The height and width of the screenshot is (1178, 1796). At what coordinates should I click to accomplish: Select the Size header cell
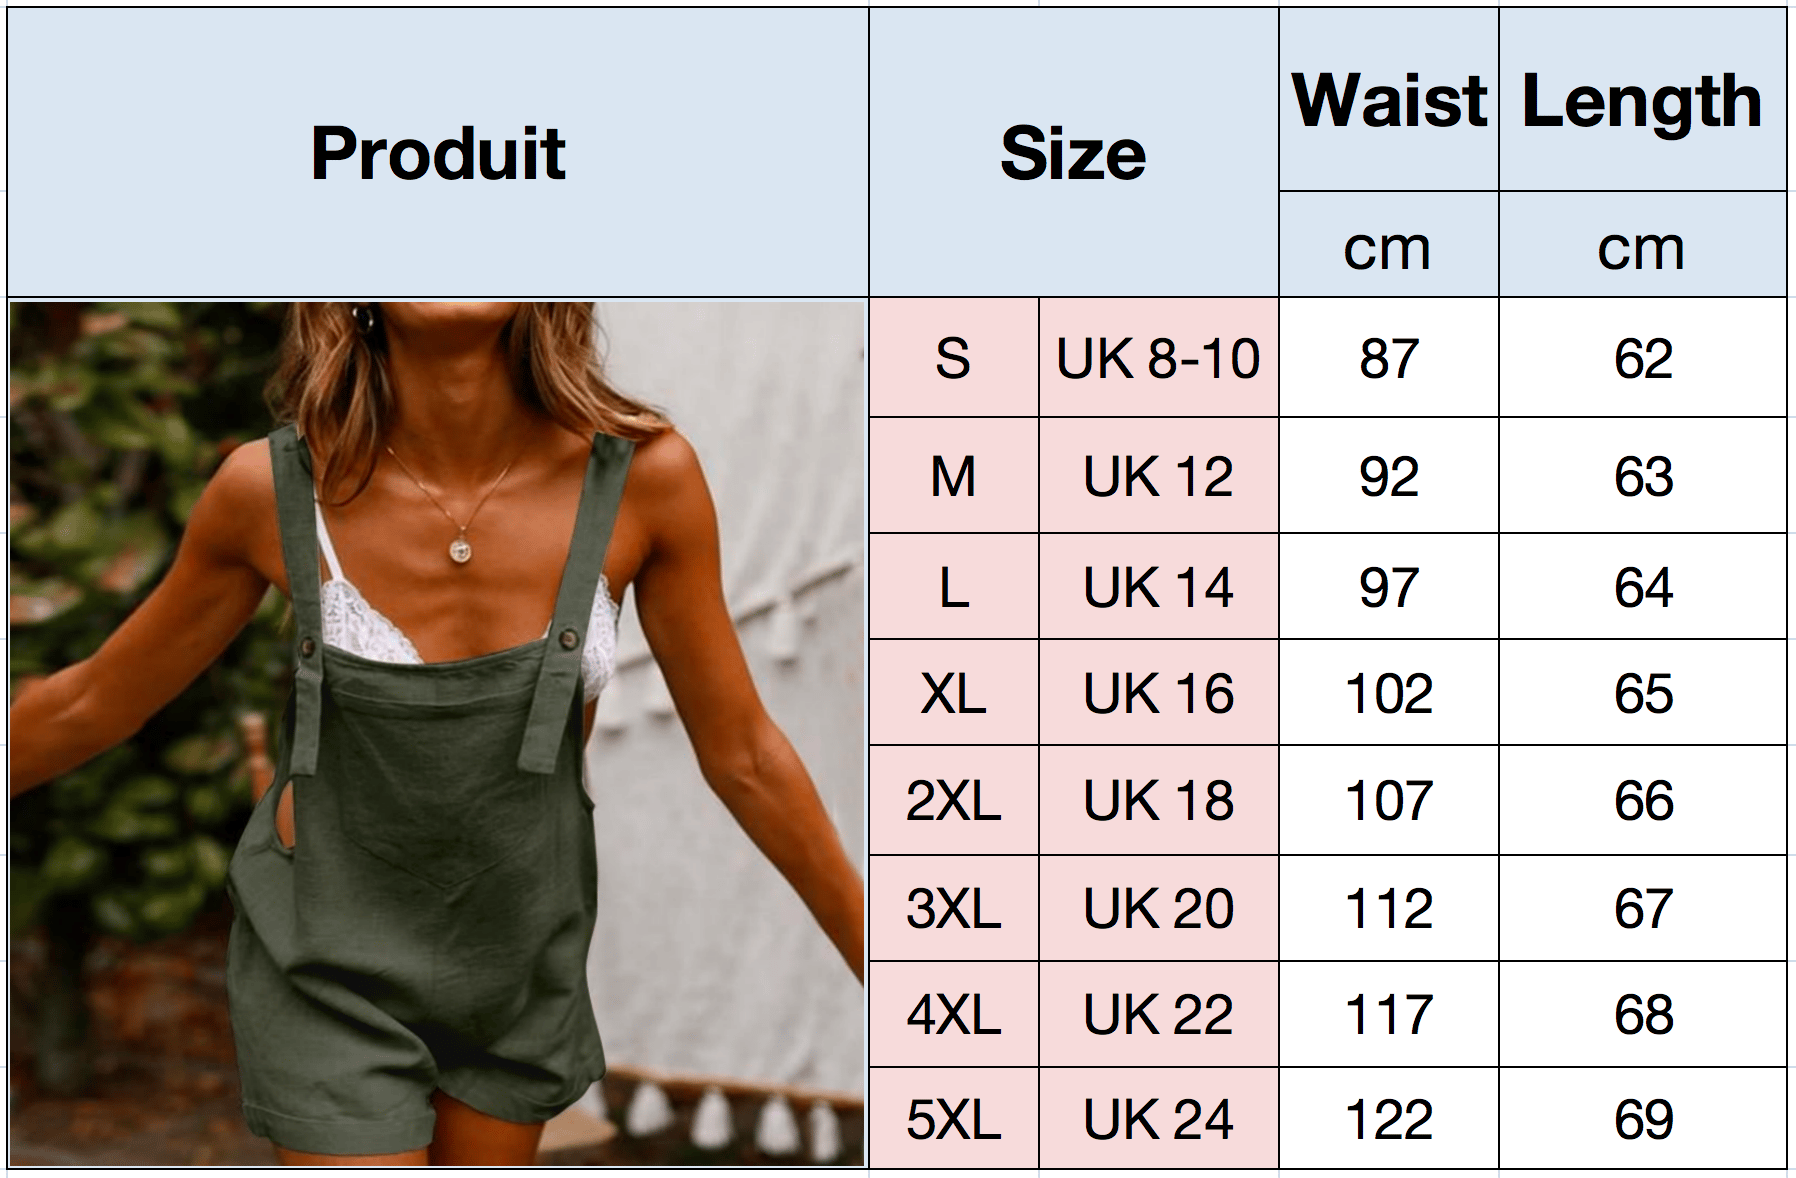1073,153
